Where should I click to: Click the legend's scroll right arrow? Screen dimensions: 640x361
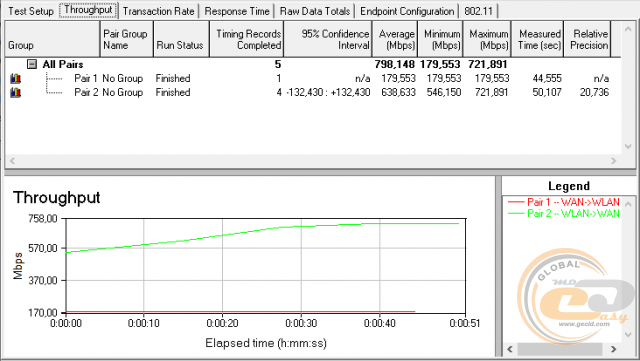(x=613, y=349)
